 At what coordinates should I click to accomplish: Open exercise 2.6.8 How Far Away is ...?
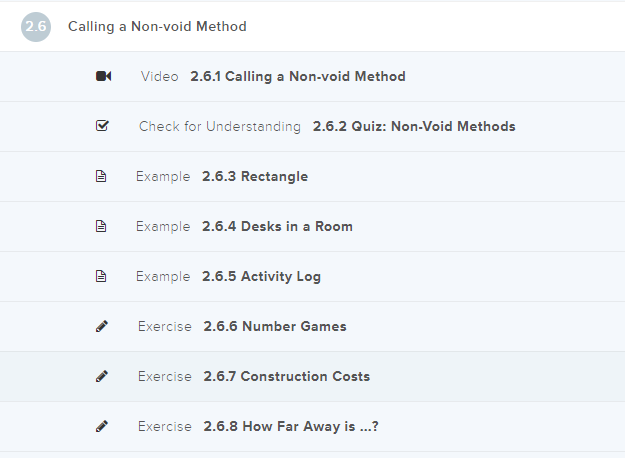[290, 426]
